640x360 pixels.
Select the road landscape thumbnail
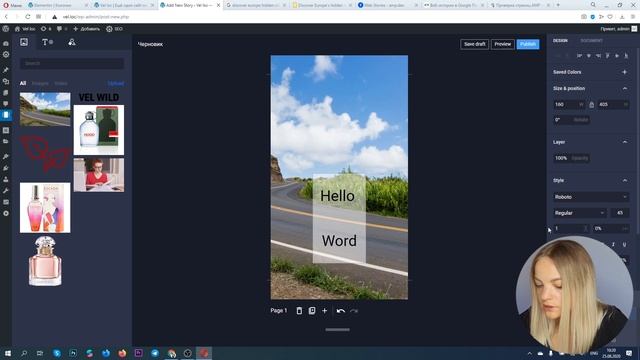45,109
